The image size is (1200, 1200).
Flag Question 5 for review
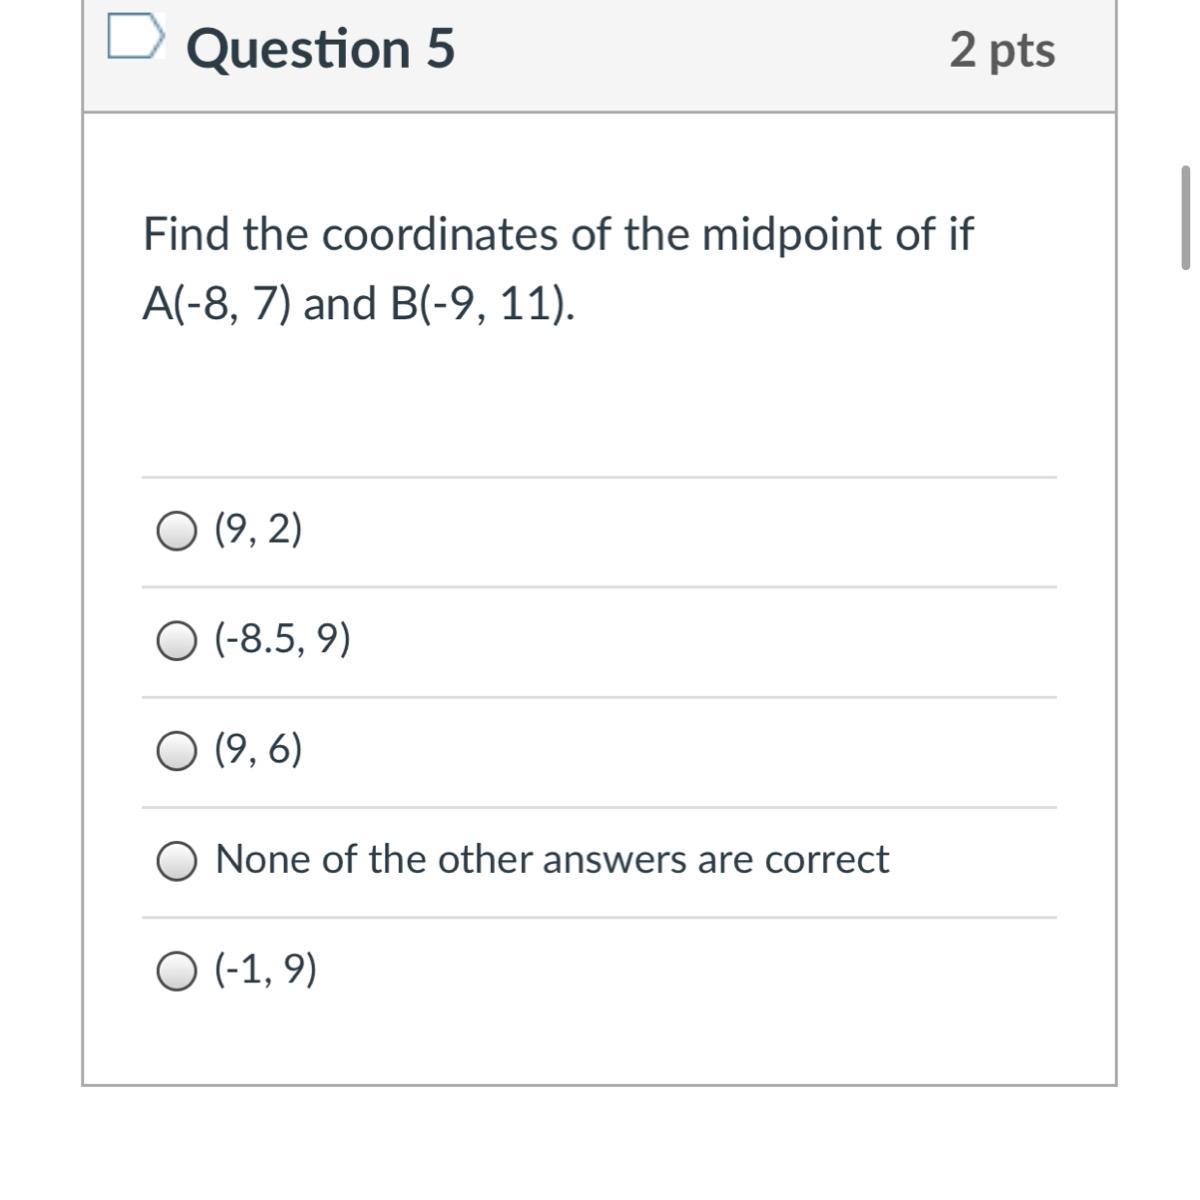[x=134, y=38]
